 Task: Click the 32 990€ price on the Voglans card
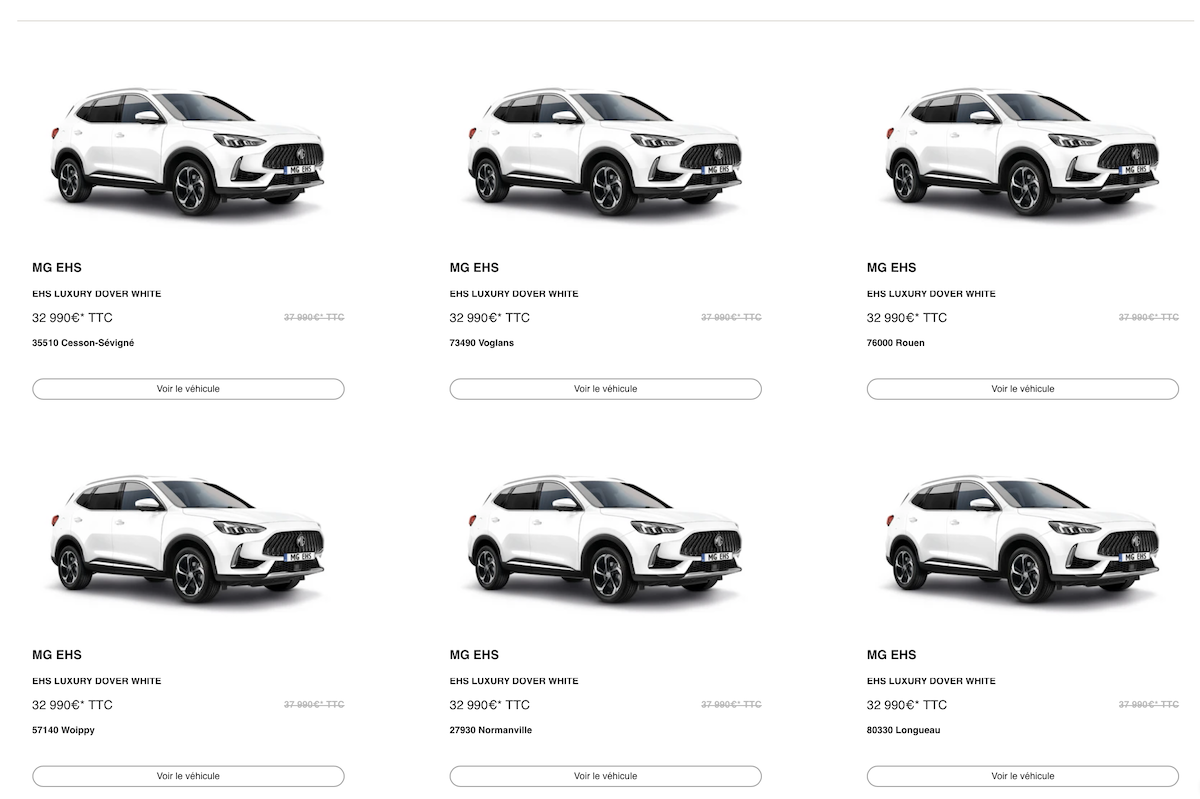pyautogui.click(x=489, y=318)
